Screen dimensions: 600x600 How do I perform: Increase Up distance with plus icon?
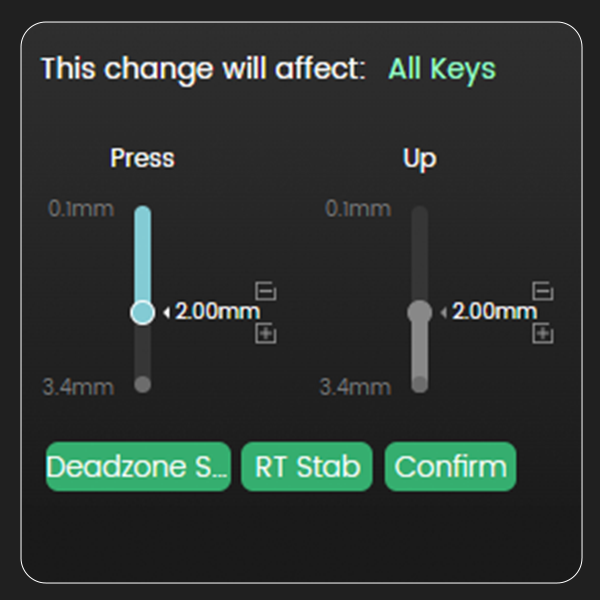(542, 334)
